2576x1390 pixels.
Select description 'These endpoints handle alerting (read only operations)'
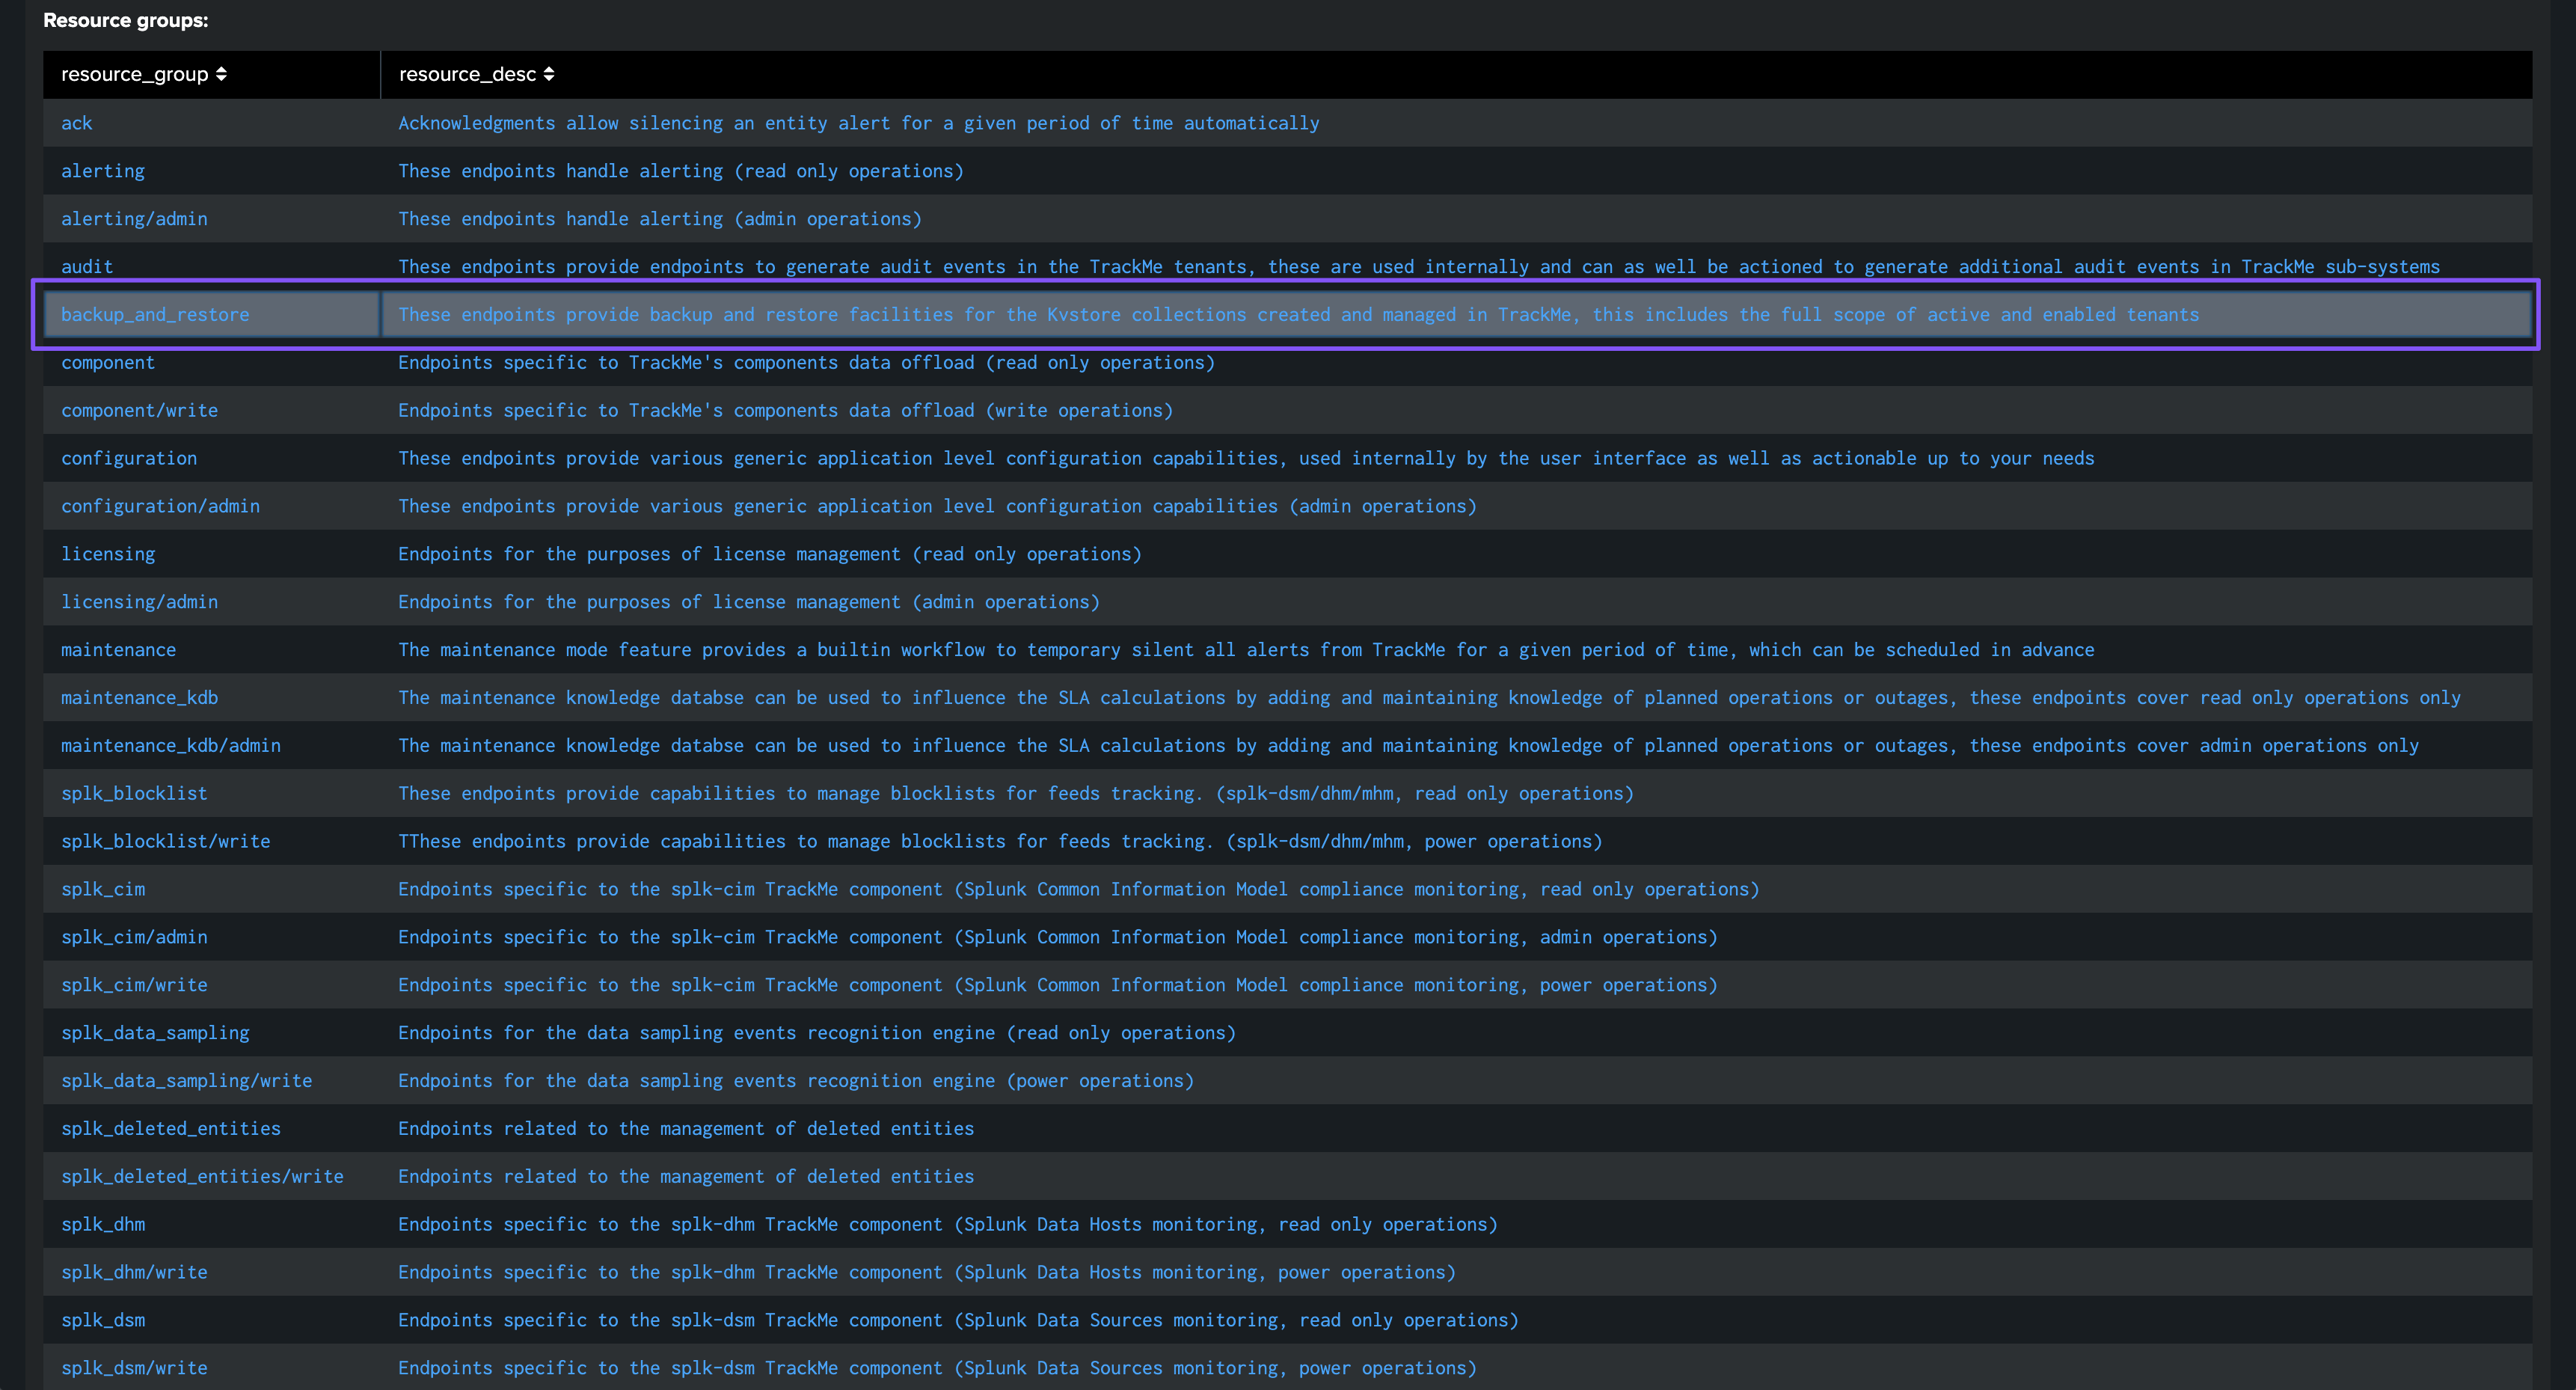681,171
